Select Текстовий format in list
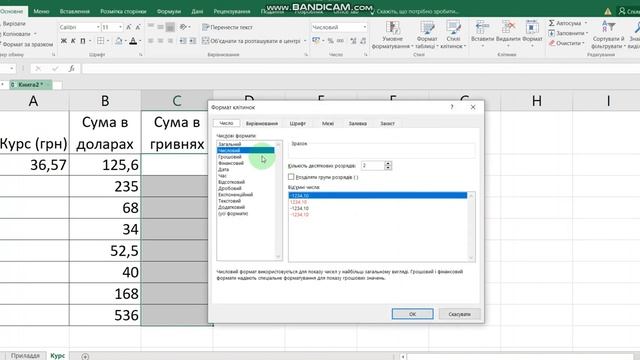Image resolution: width=640 pixels, height=360 pixels. (x=229, y=201)
